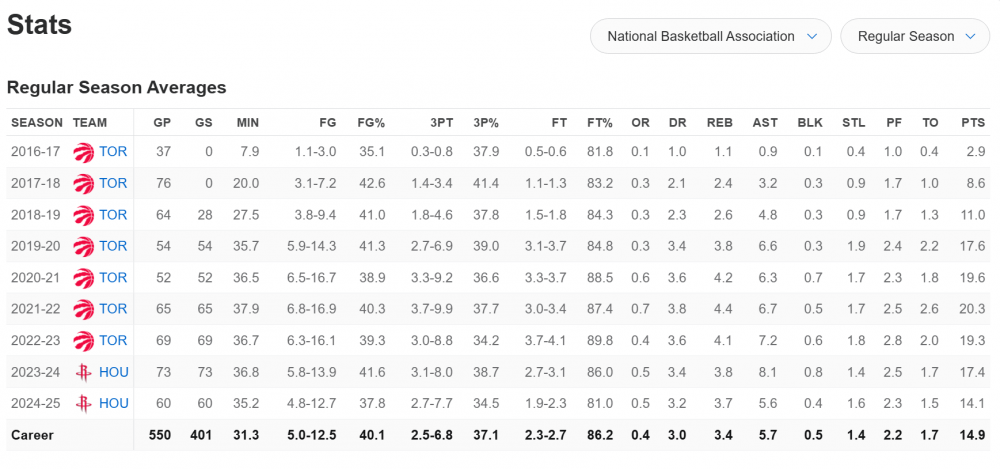
Task: Click Rockets logo in 2024-25 row
Action: click(x=84, y=404)
